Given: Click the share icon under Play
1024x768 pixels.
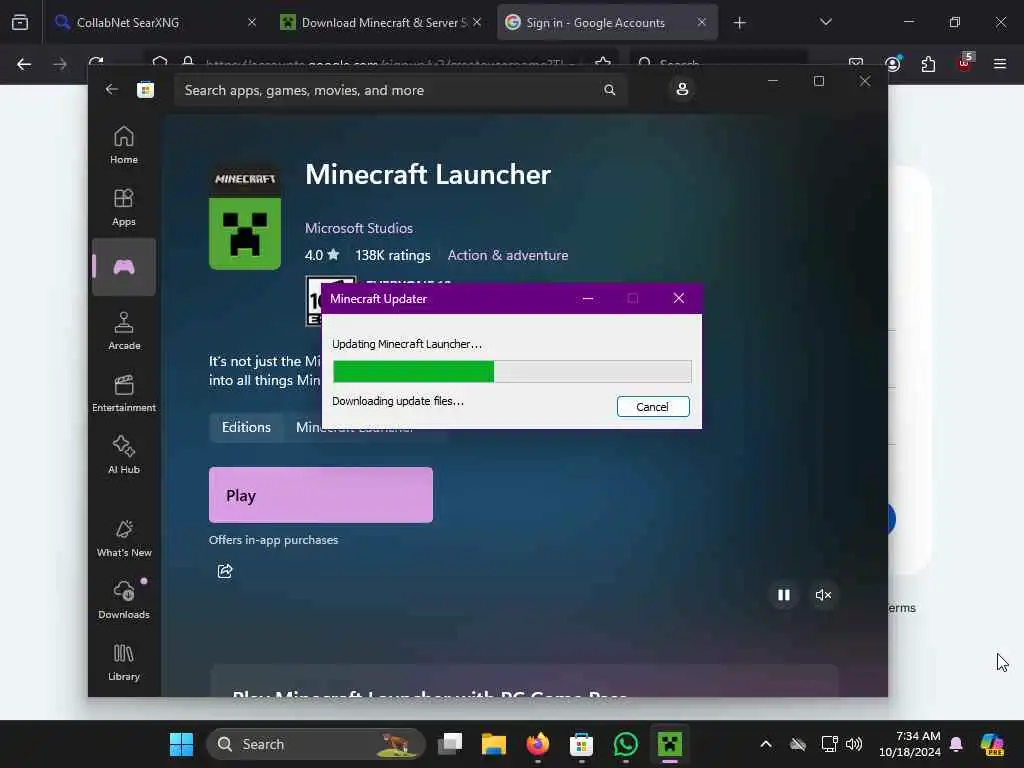Looking at the screenshot, I should point(225,571).
